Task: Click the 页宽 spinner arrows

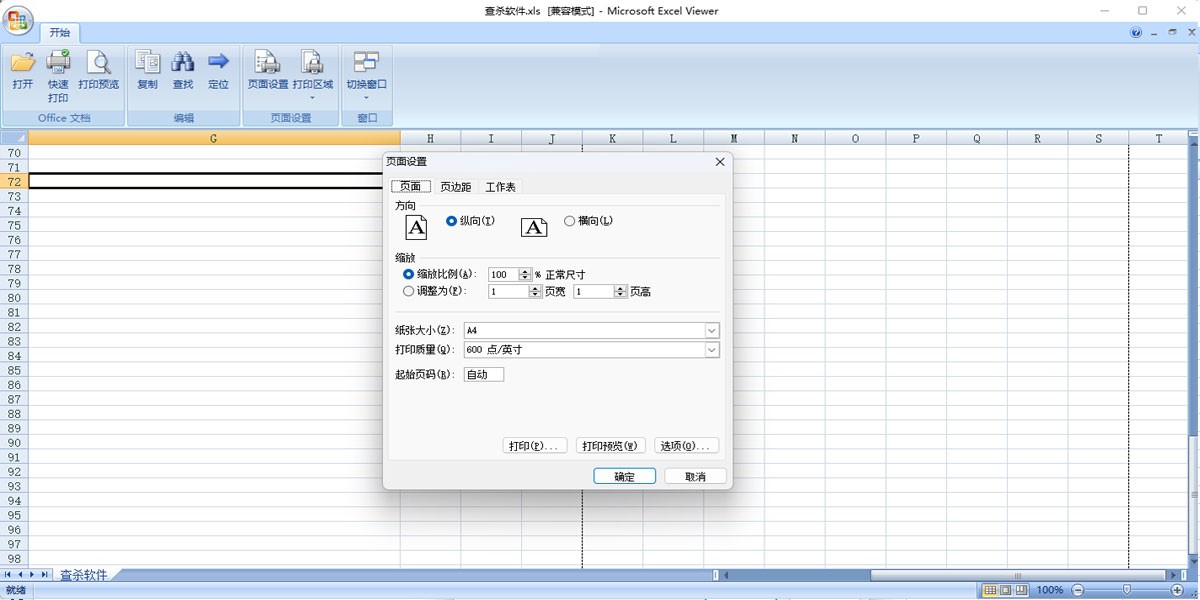Action: 535,291
